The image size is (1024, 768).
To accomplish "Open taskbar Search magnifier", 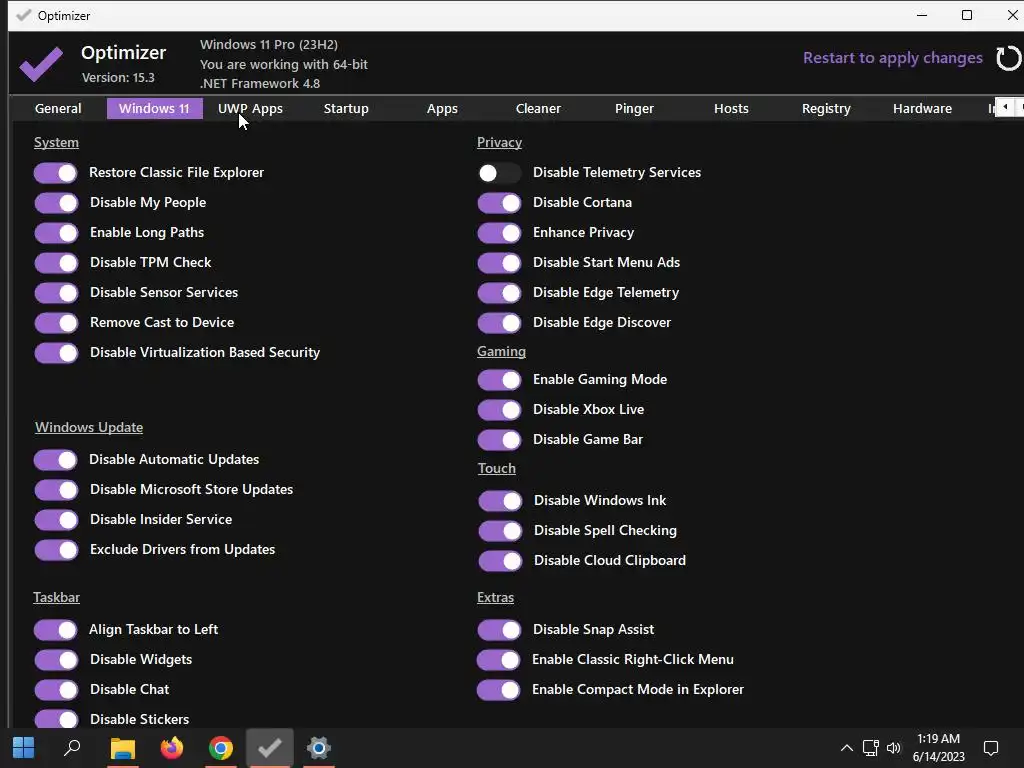I will (x=72, y=748).
